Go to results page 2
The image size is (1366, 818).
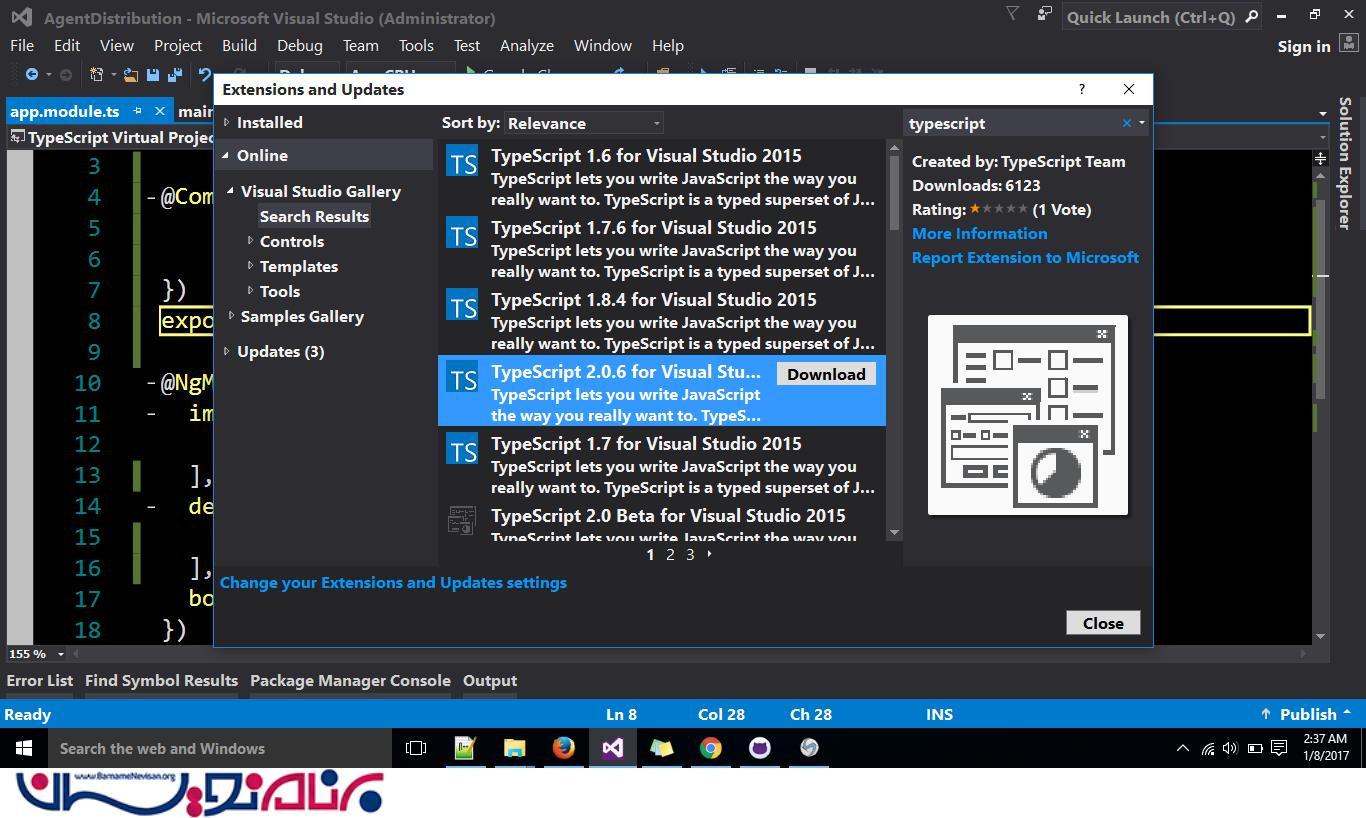[x=670, y=554]
